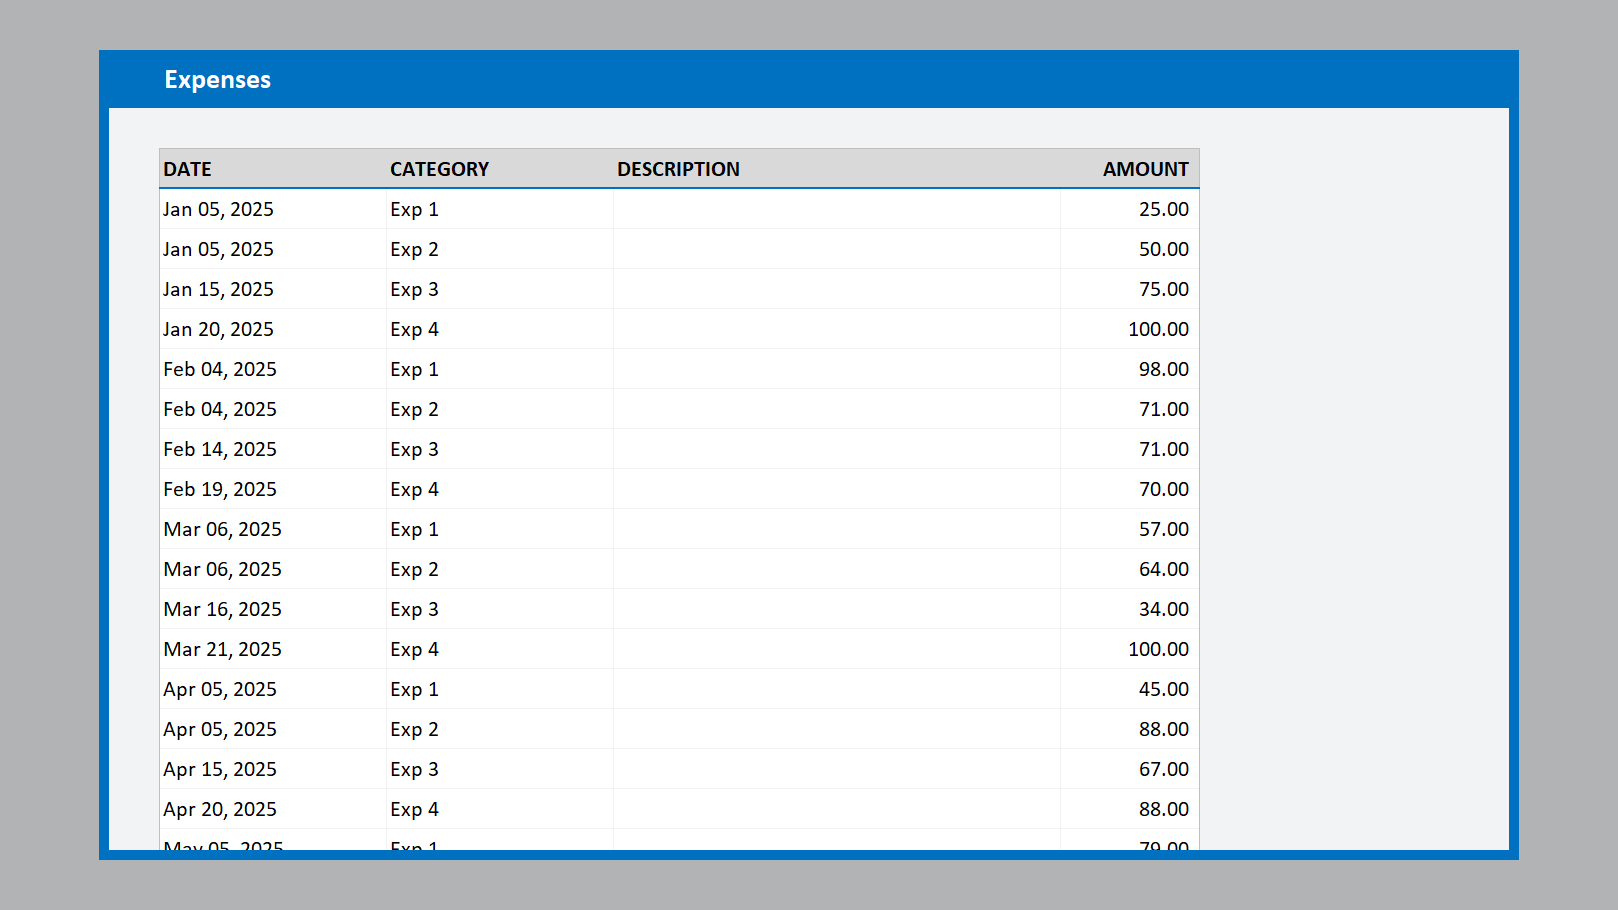Select the Expenses title bar text
This screenshot has width=1618, height=910.
(218, 79)
